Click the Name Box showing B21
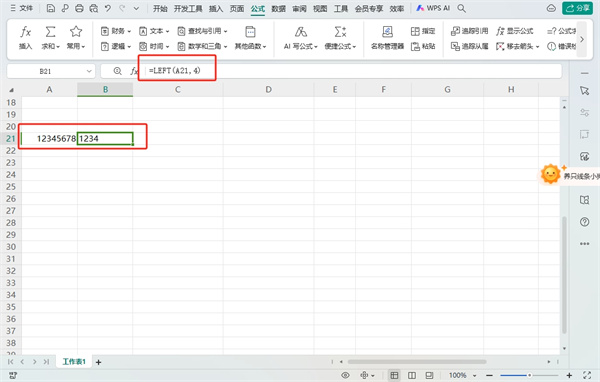This screenshot has height=382, width=600. click(x=45, y=71)
